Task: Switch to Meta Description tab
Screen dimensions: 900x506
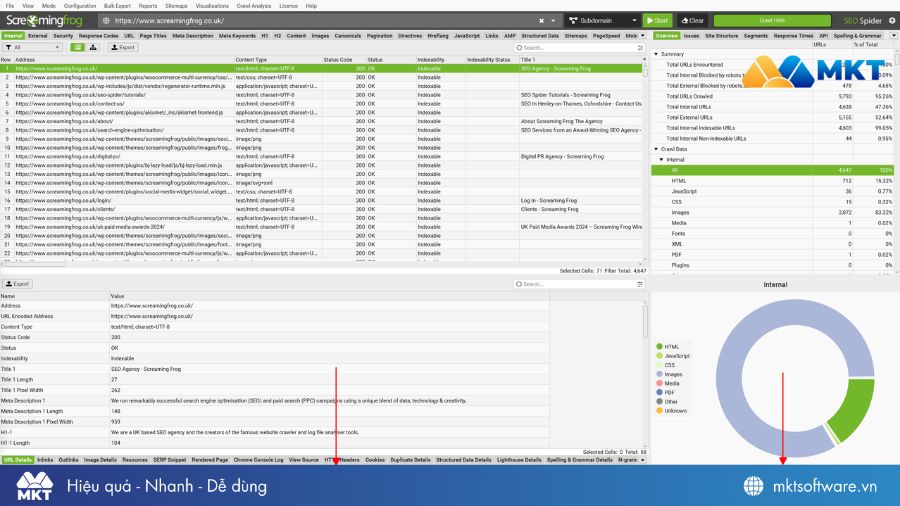Action: click(x=192, y=36)
